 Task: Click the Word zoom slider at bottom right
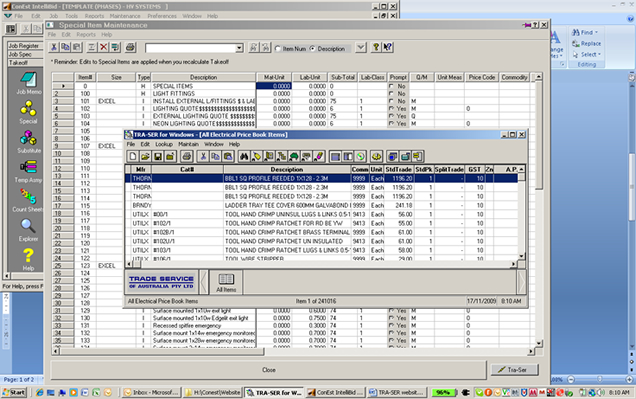coord(600,380)
